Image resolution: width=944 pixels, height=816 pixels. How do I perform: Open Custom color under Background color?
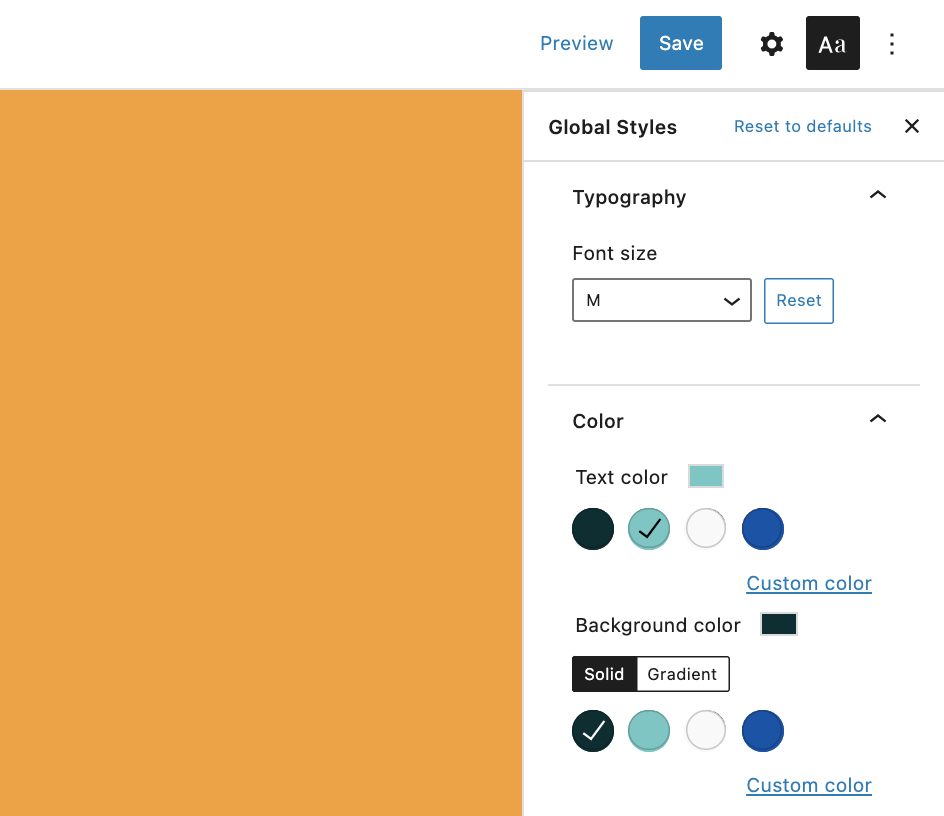pos(809,785)
